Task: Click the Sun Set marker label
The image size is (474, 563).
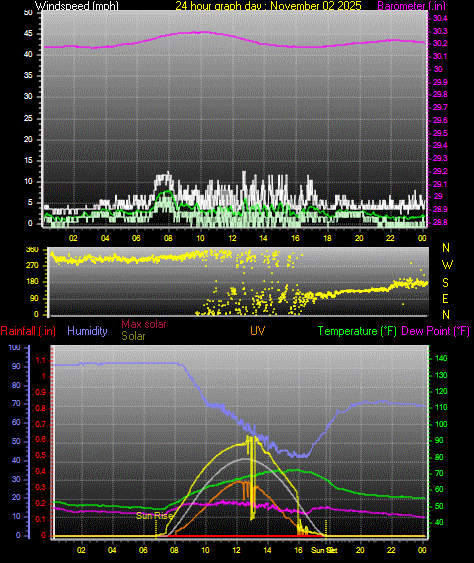Action: click(324, 550)
